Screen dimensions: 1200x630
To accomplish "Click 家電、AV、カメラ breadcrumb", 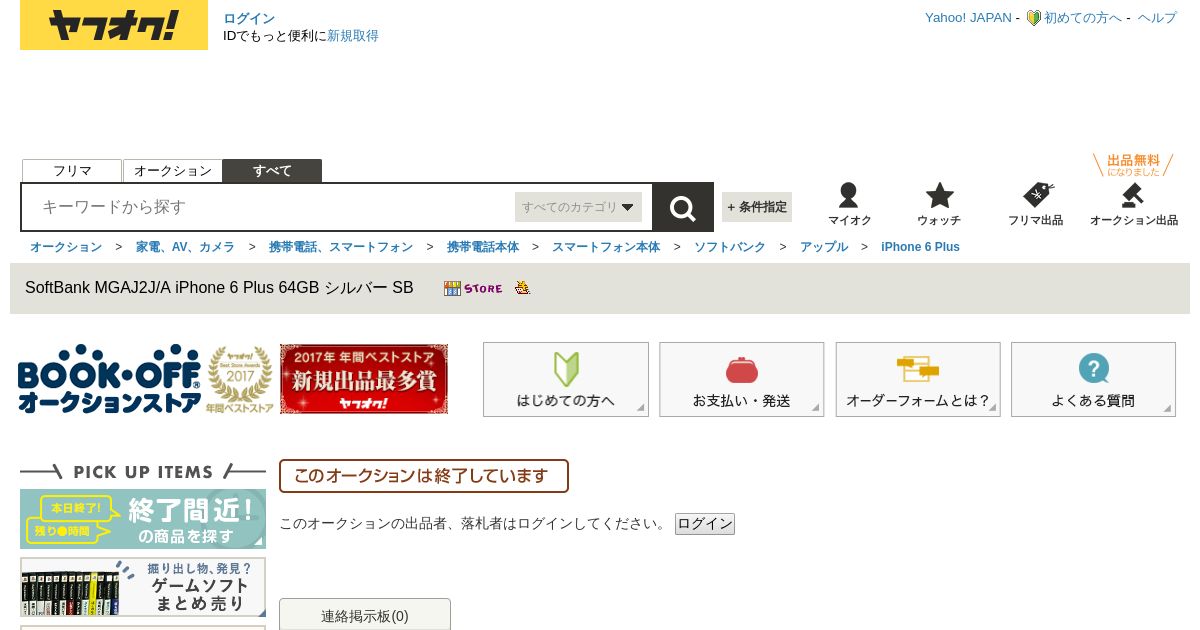I will (x=185, y=247).
